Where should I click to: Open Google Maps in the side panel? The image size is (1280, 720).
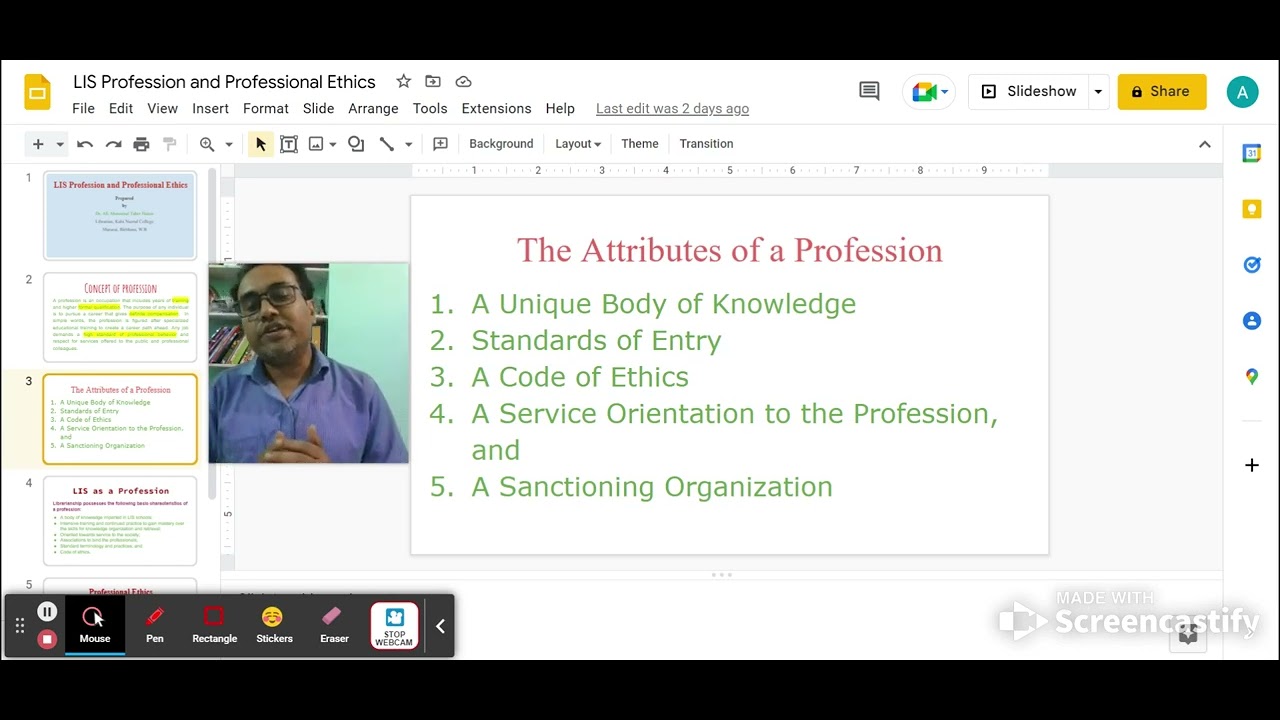1252,376
